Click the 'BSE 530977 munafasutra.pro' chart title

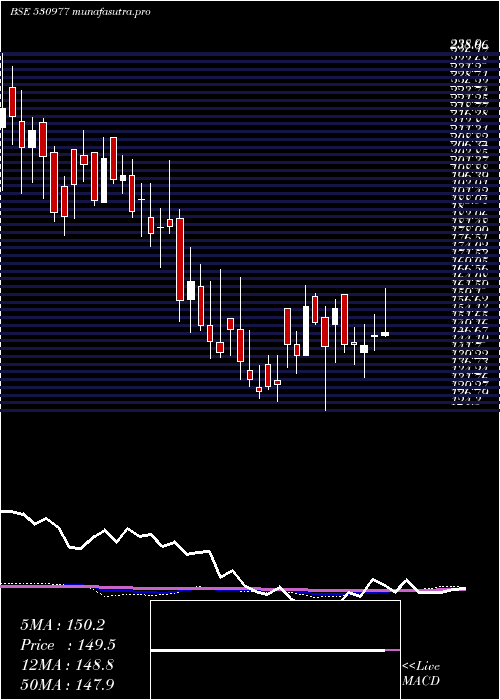(x=80, y=12)
